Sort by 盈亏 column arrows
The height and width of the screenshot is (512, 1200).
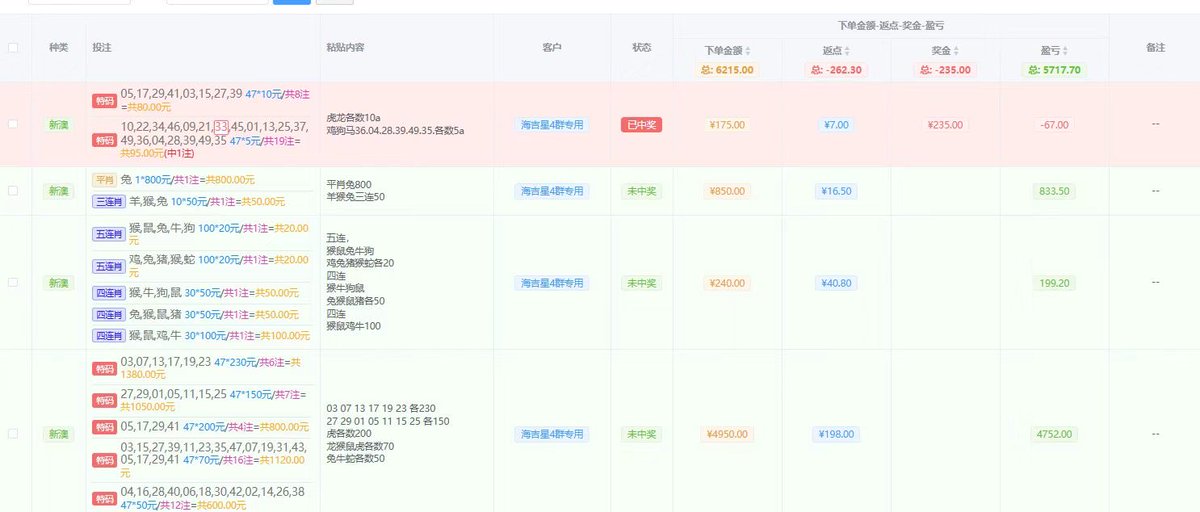click(x=1066, y=51)
